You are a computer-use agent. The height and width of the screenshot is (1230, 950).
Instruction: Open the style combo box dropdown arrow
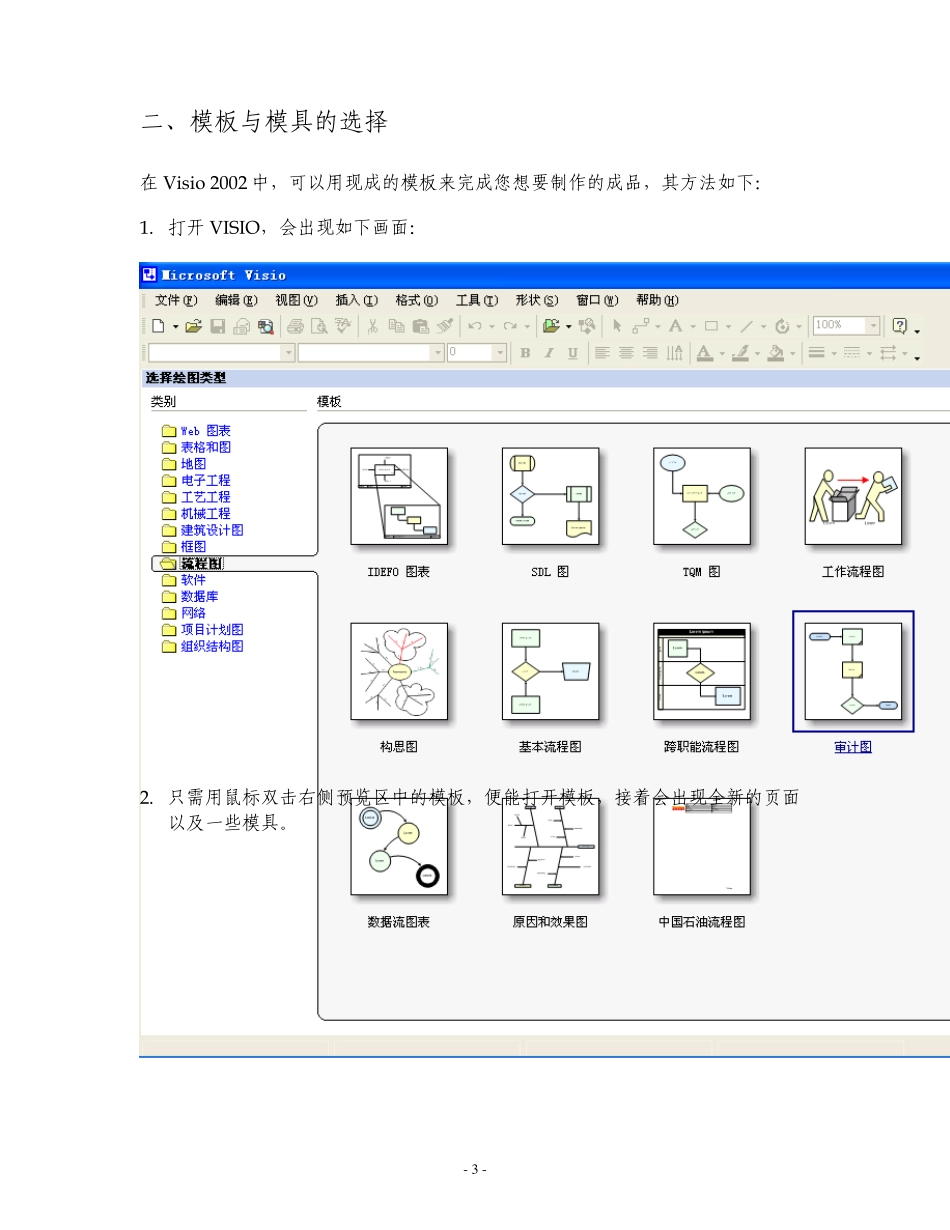point(288,352)
